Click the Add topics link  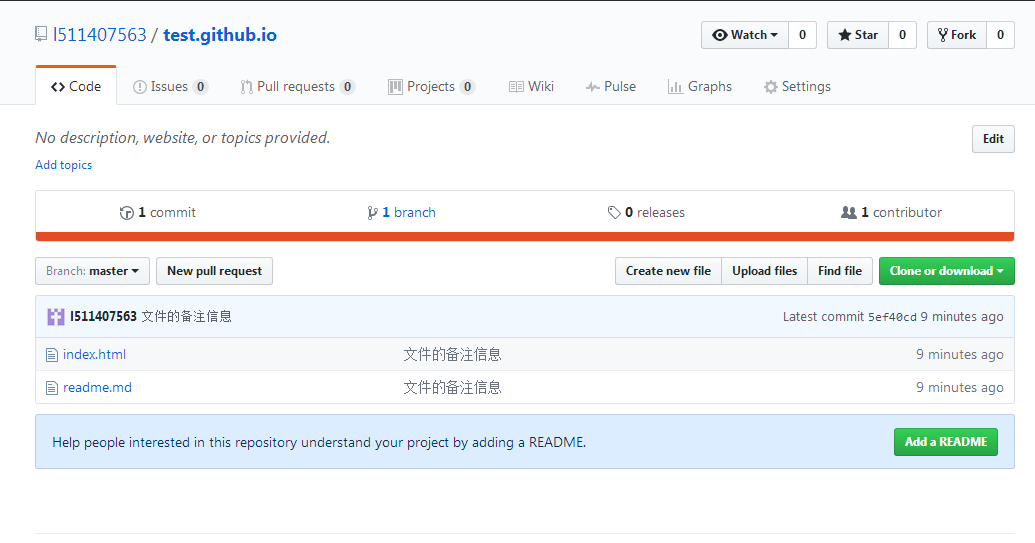click(63, 165)
